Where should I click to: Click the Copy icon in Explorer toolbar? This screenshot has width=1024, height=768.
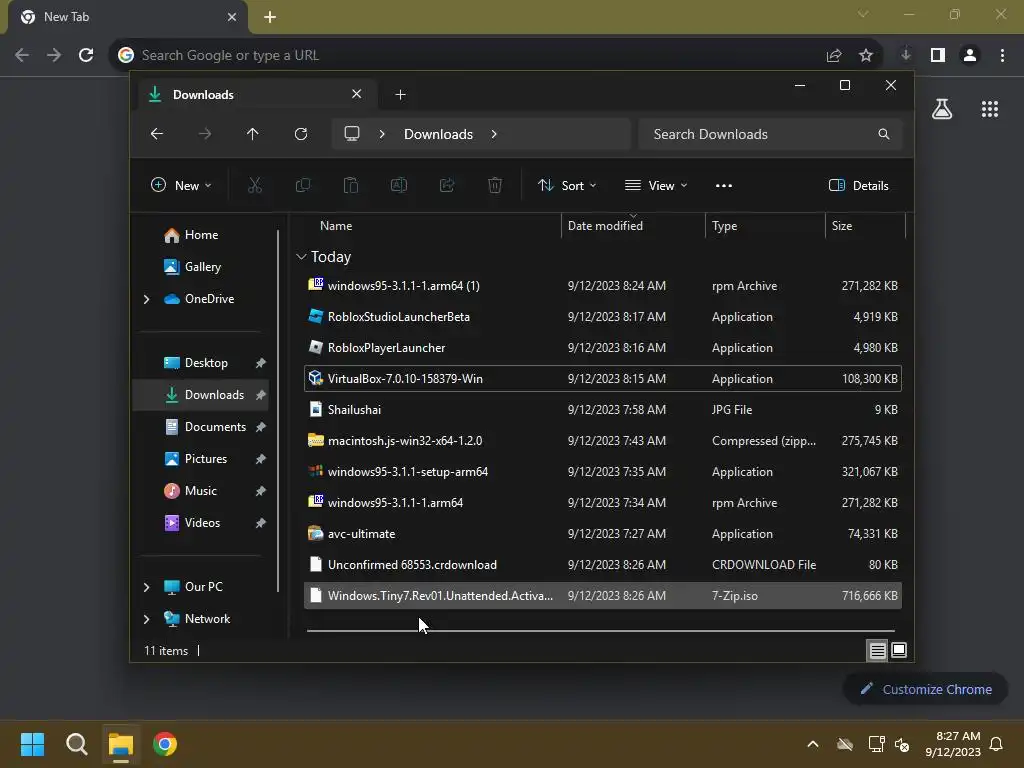303,185
